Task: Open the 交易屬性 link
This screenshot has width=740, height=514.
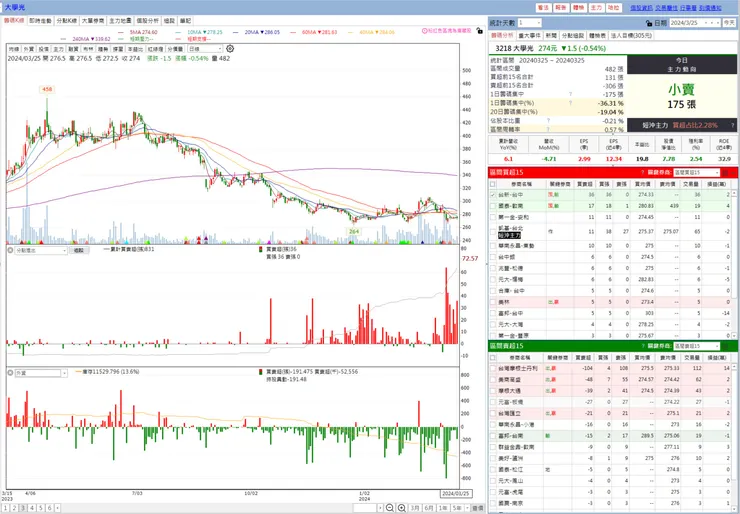Action: (x=666, y=8)
